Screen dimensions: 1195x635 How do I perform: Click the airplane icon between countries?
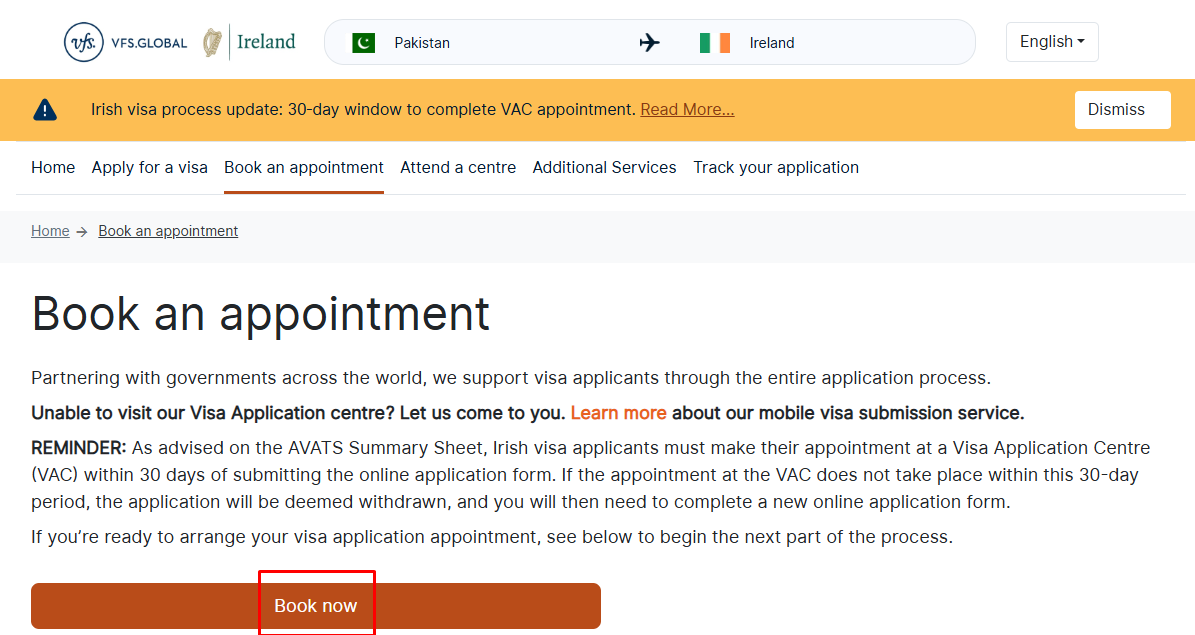[649, 42]
